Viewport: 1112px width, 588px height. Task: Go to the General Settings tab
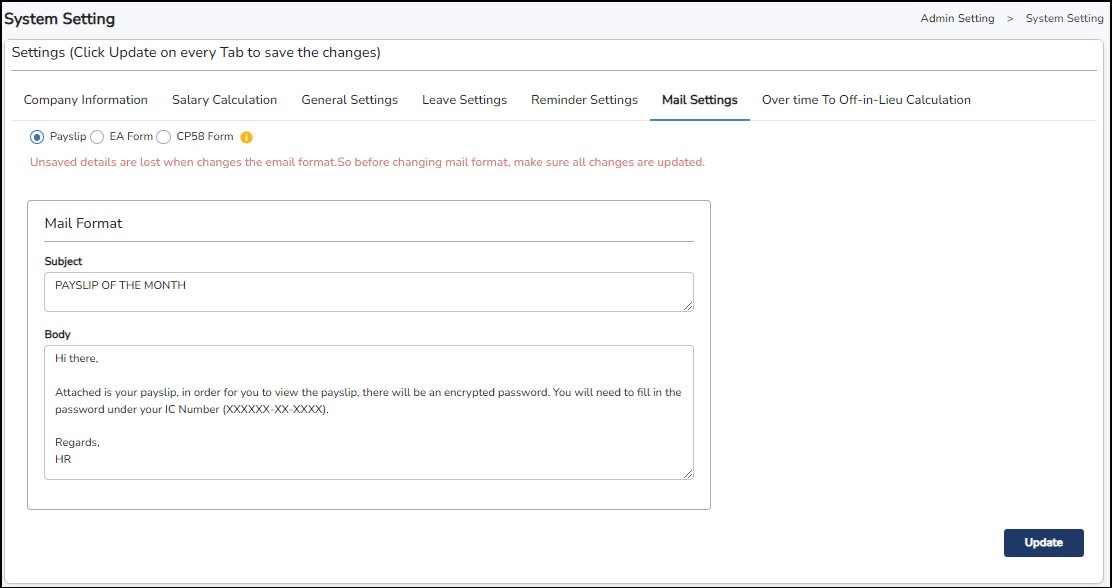point(349,100)
